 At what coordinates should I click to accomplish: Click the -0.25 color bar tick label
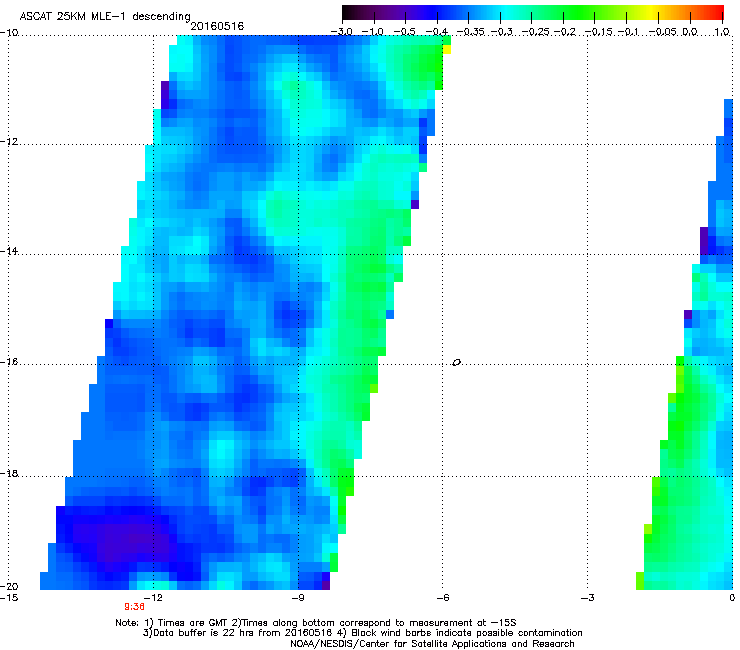[536, 32]
